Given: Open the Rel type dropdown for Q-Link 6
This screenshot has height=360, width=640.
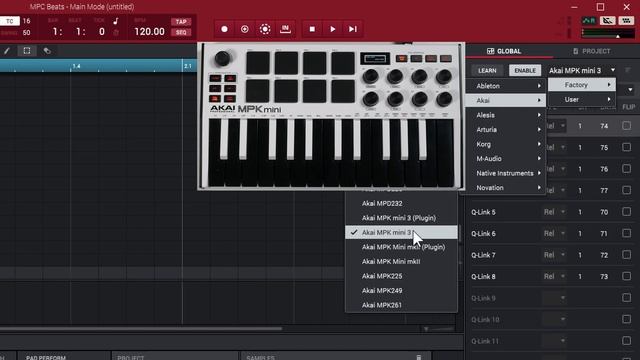Looking at the screenshot, I should 554,233.
